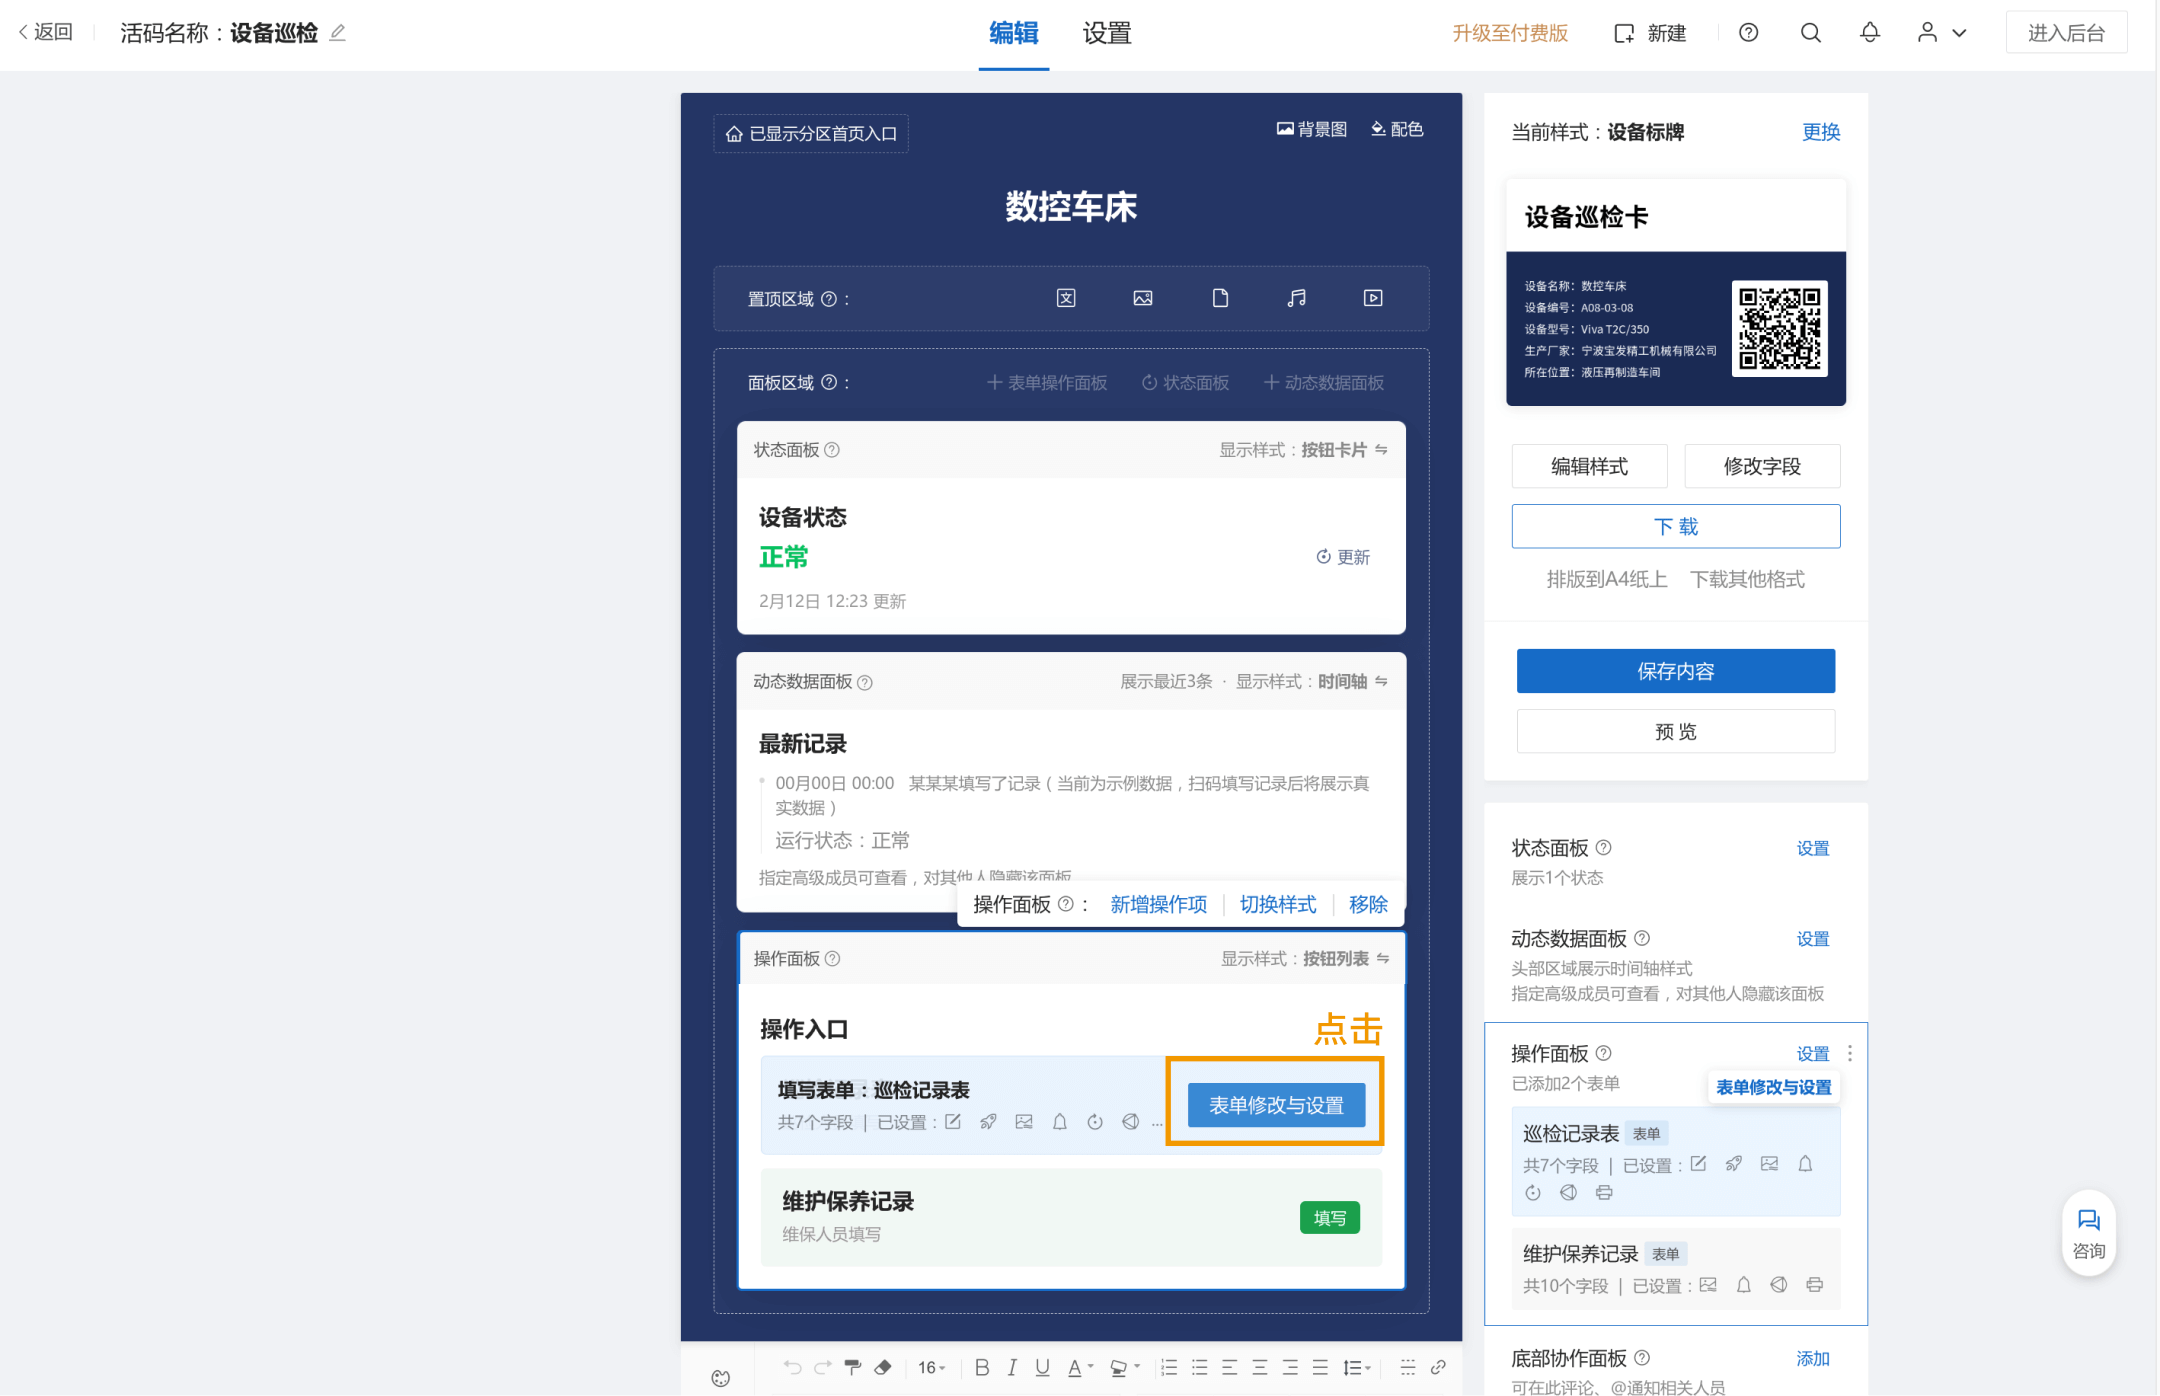Switch 动态数据面板 display style 时间轴
Image resolution: width=2160 pixels, height=1396 pixels.
click(1352, 681)
